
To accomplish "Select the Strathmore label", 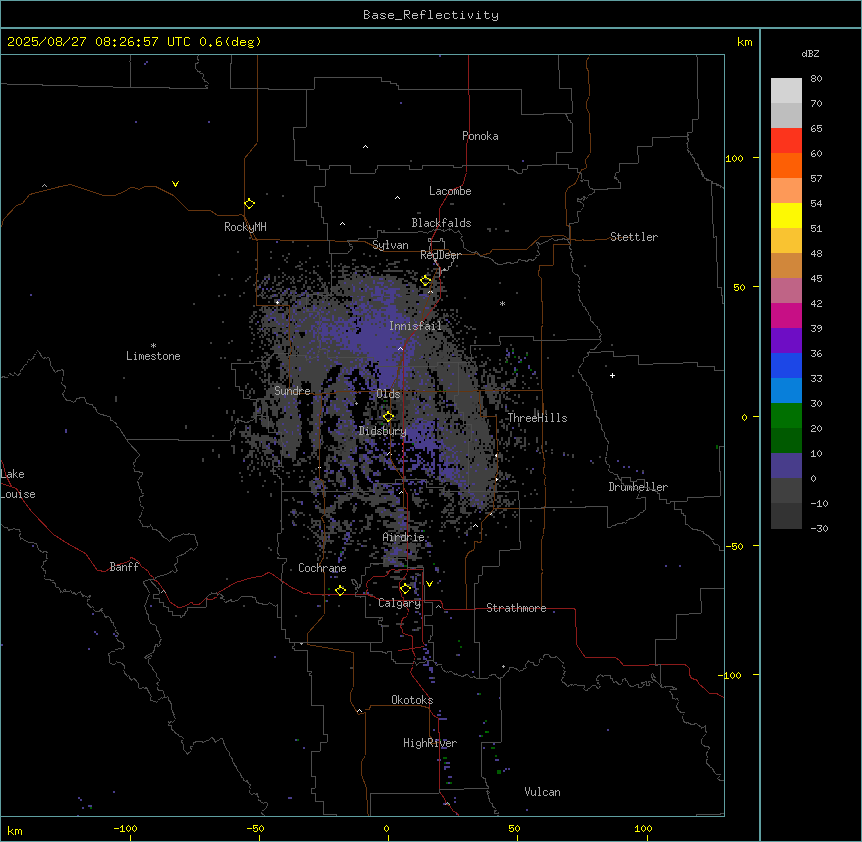I will click(x=516, y=608).
